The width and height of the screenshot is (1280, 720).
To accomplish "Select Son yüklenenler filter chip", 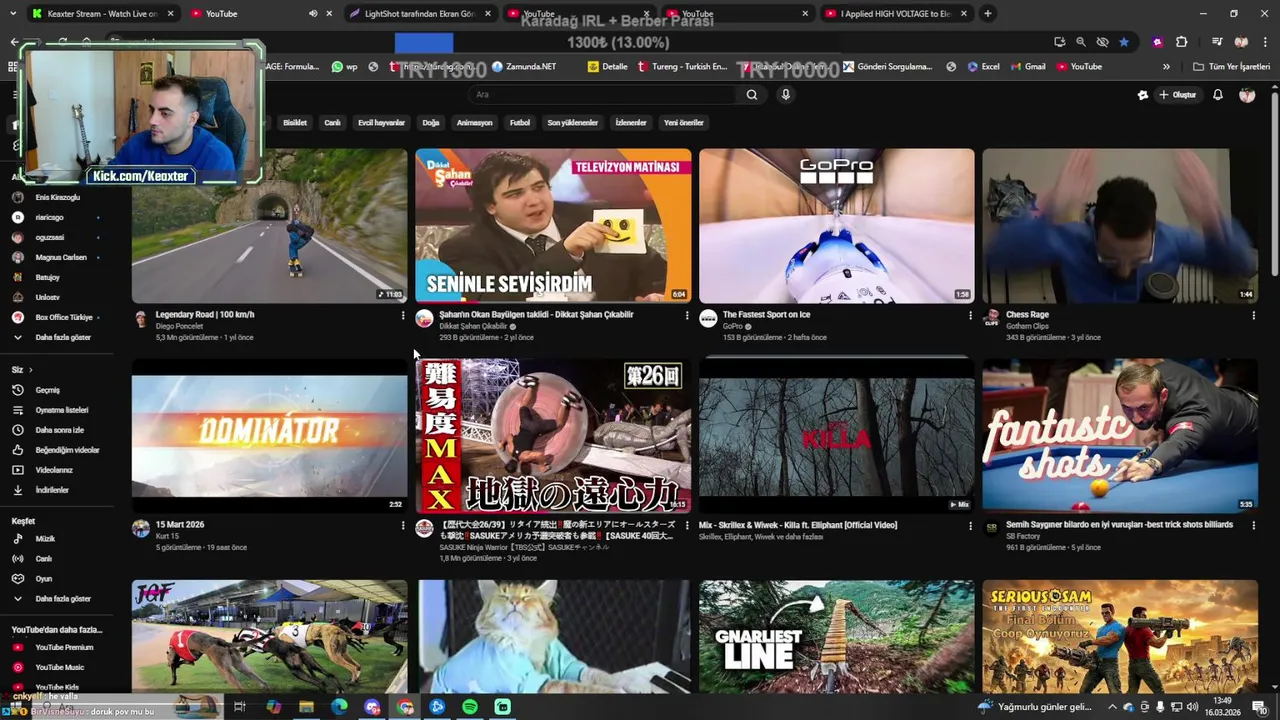I will point(572,123).
